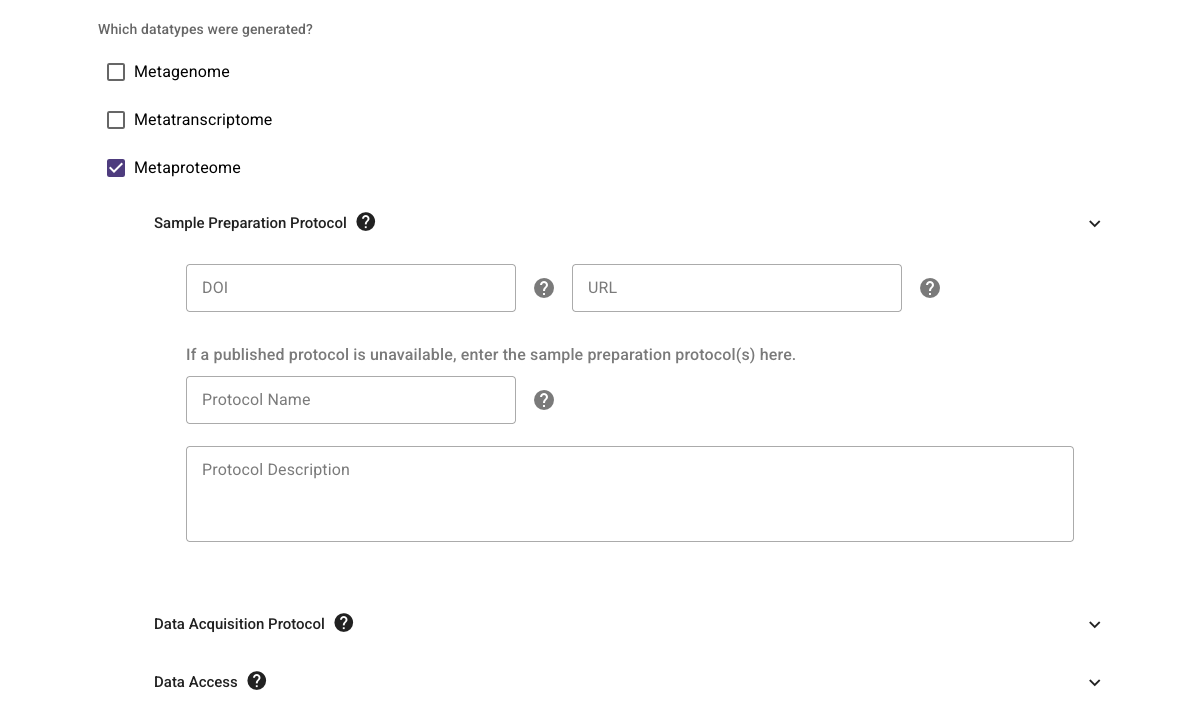Select the Metaproteome label text
Image resolution: width=1187 pixels, height=718 pixels.
click(x=187, y=168)
